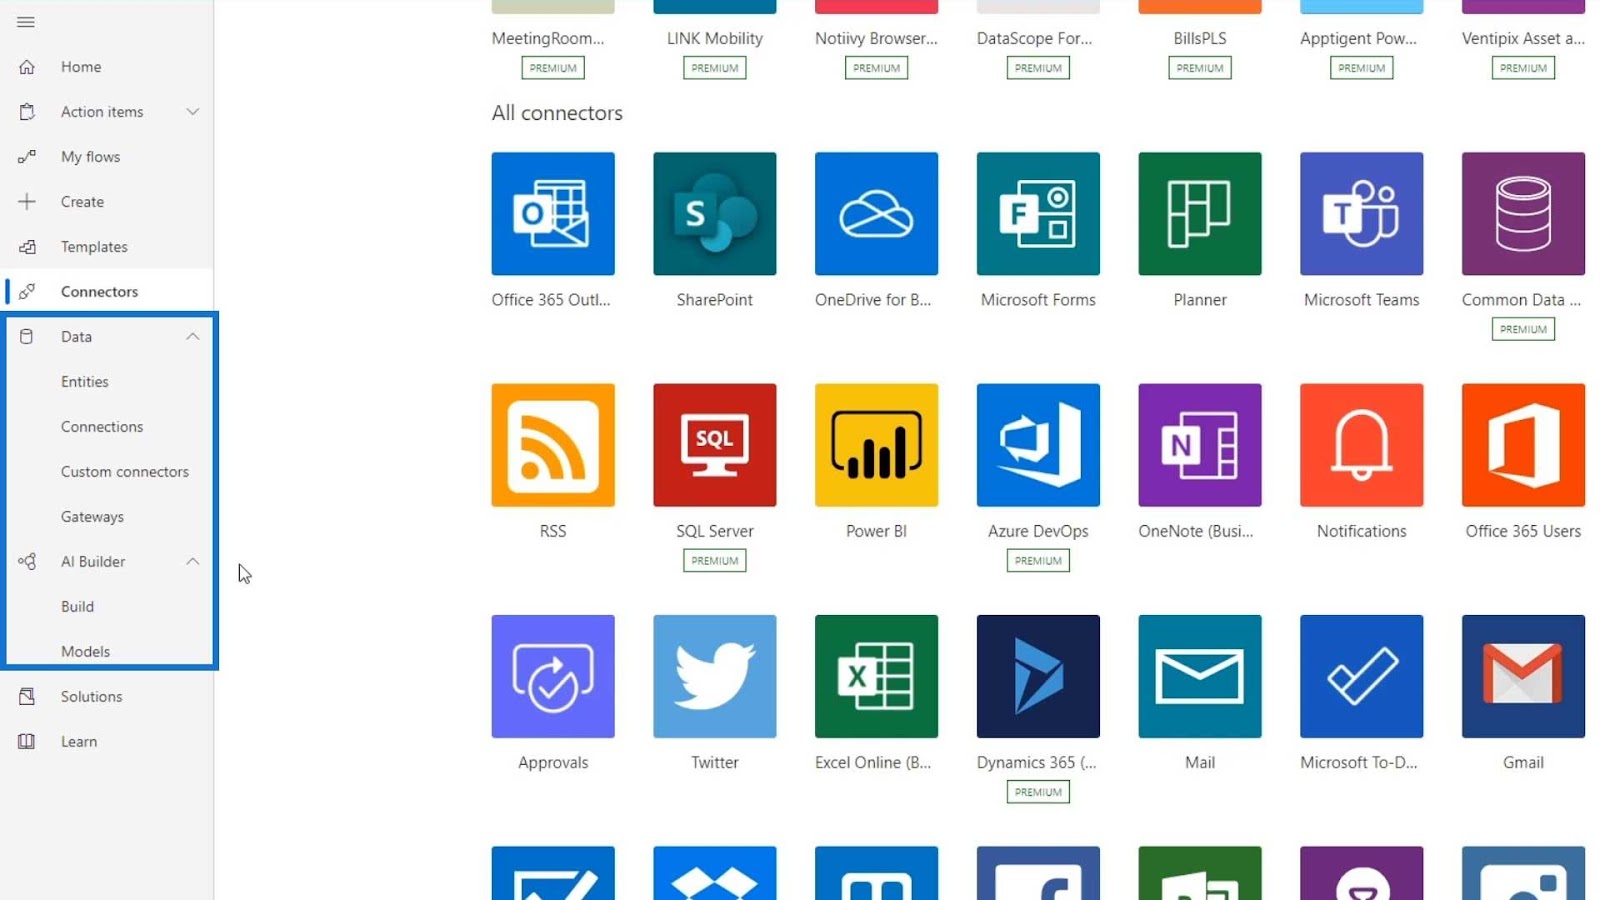This screenshot has height=900, width=1600.
Task: Click the Notiivy Browser connector label
Action: coord(876,38)
